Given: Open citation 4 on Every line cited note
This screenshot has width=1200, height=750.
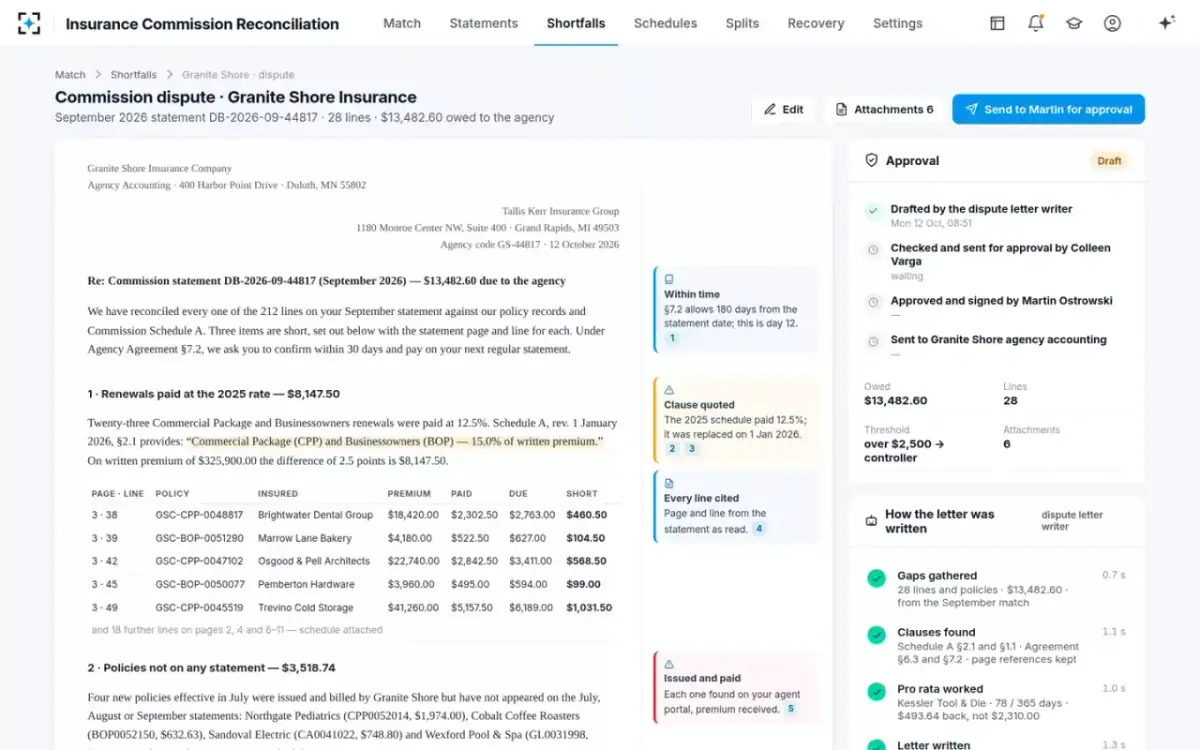Looking at the screenshot, I should [759, 528].
